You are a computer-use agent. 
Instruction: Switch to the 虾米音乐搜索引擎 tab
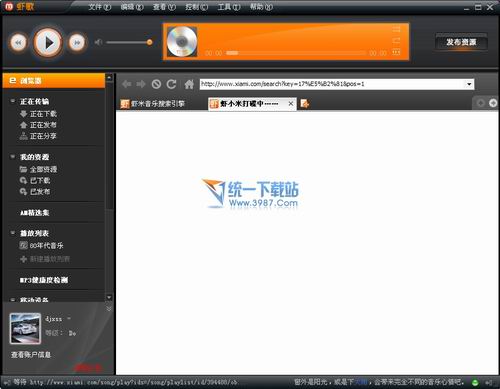pyautogui.click(x=153, y=104)
